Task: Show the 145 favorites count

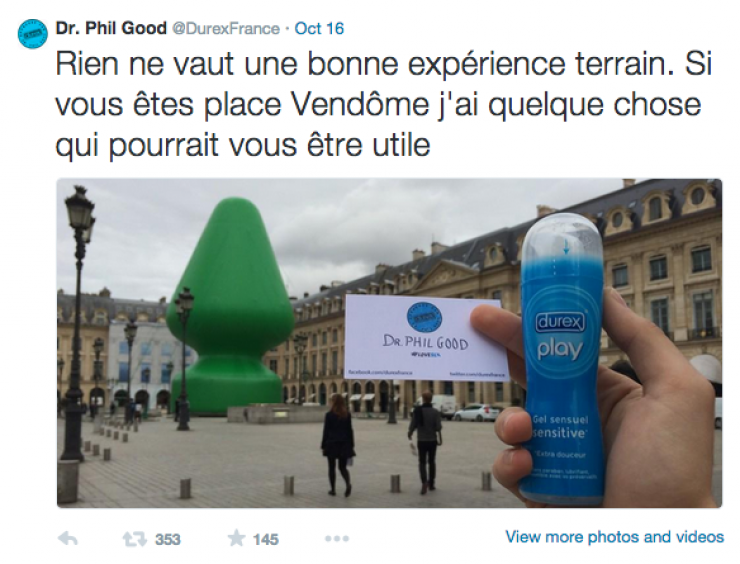Action: click(x=266, y=539)
